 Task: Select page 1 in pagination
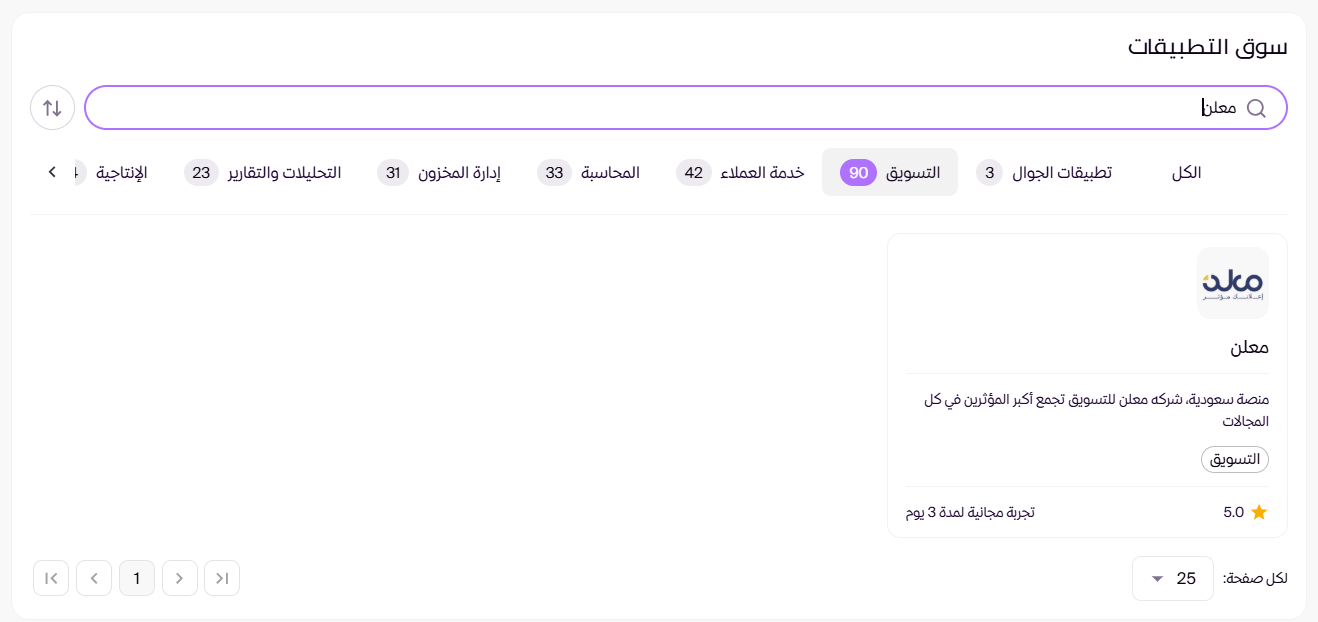pos(137,578)
